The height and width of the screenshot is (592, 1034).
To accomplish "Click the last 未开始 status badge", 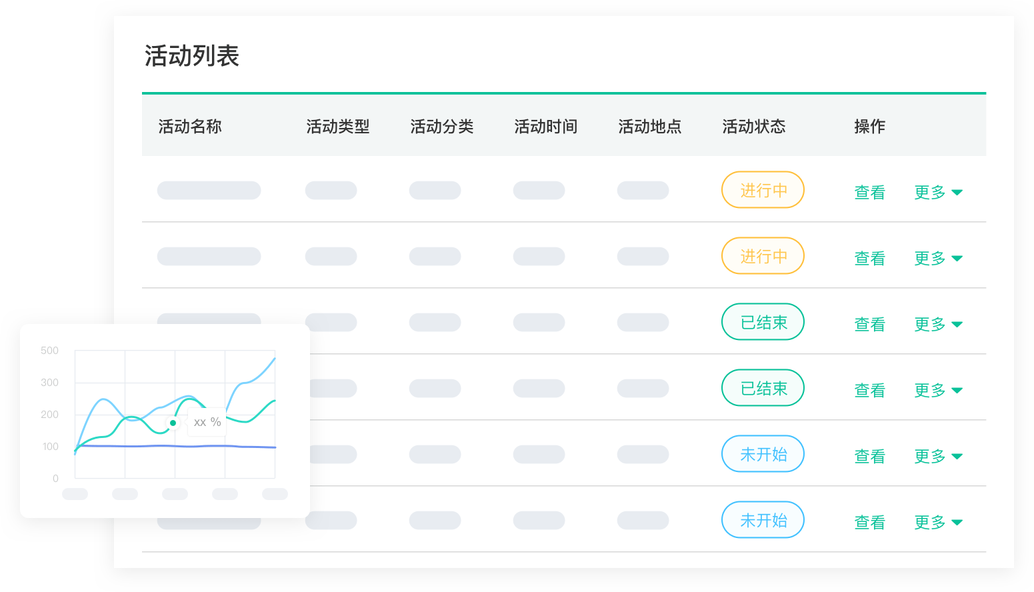I will pos(763,519).
